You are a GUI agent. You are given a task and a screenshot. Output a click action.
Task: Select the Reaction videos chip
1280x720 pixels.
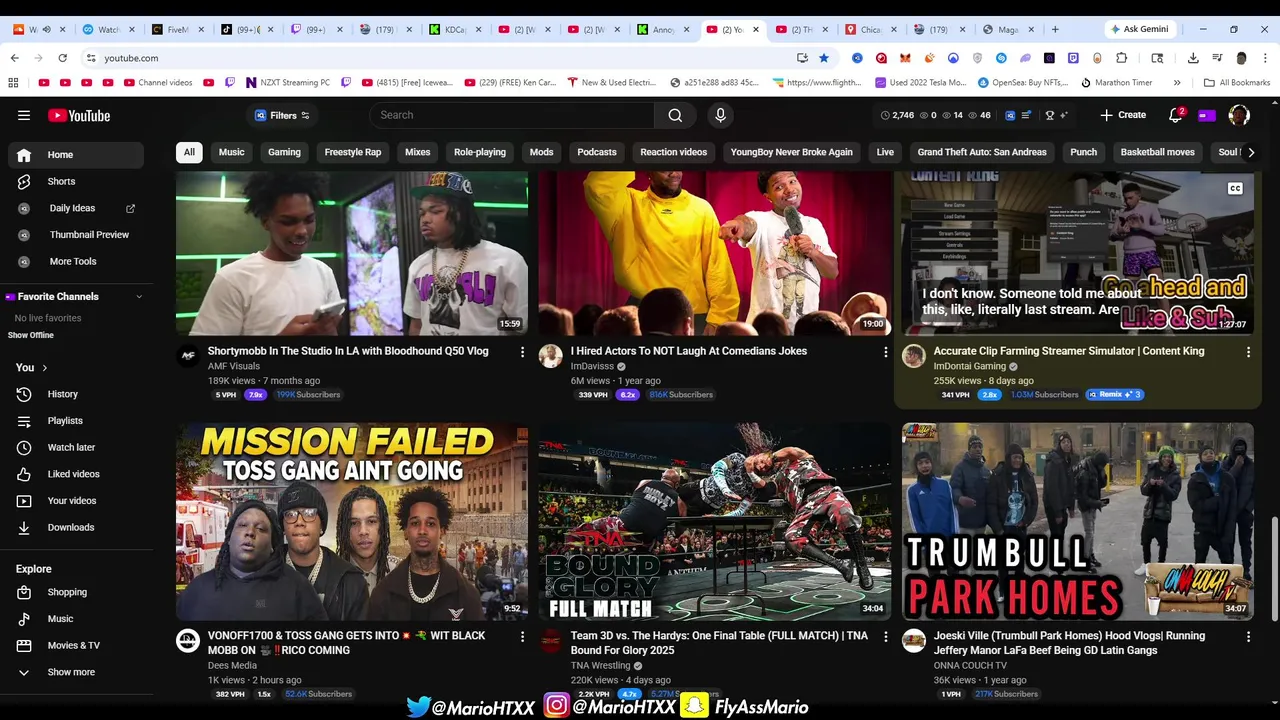673,152
